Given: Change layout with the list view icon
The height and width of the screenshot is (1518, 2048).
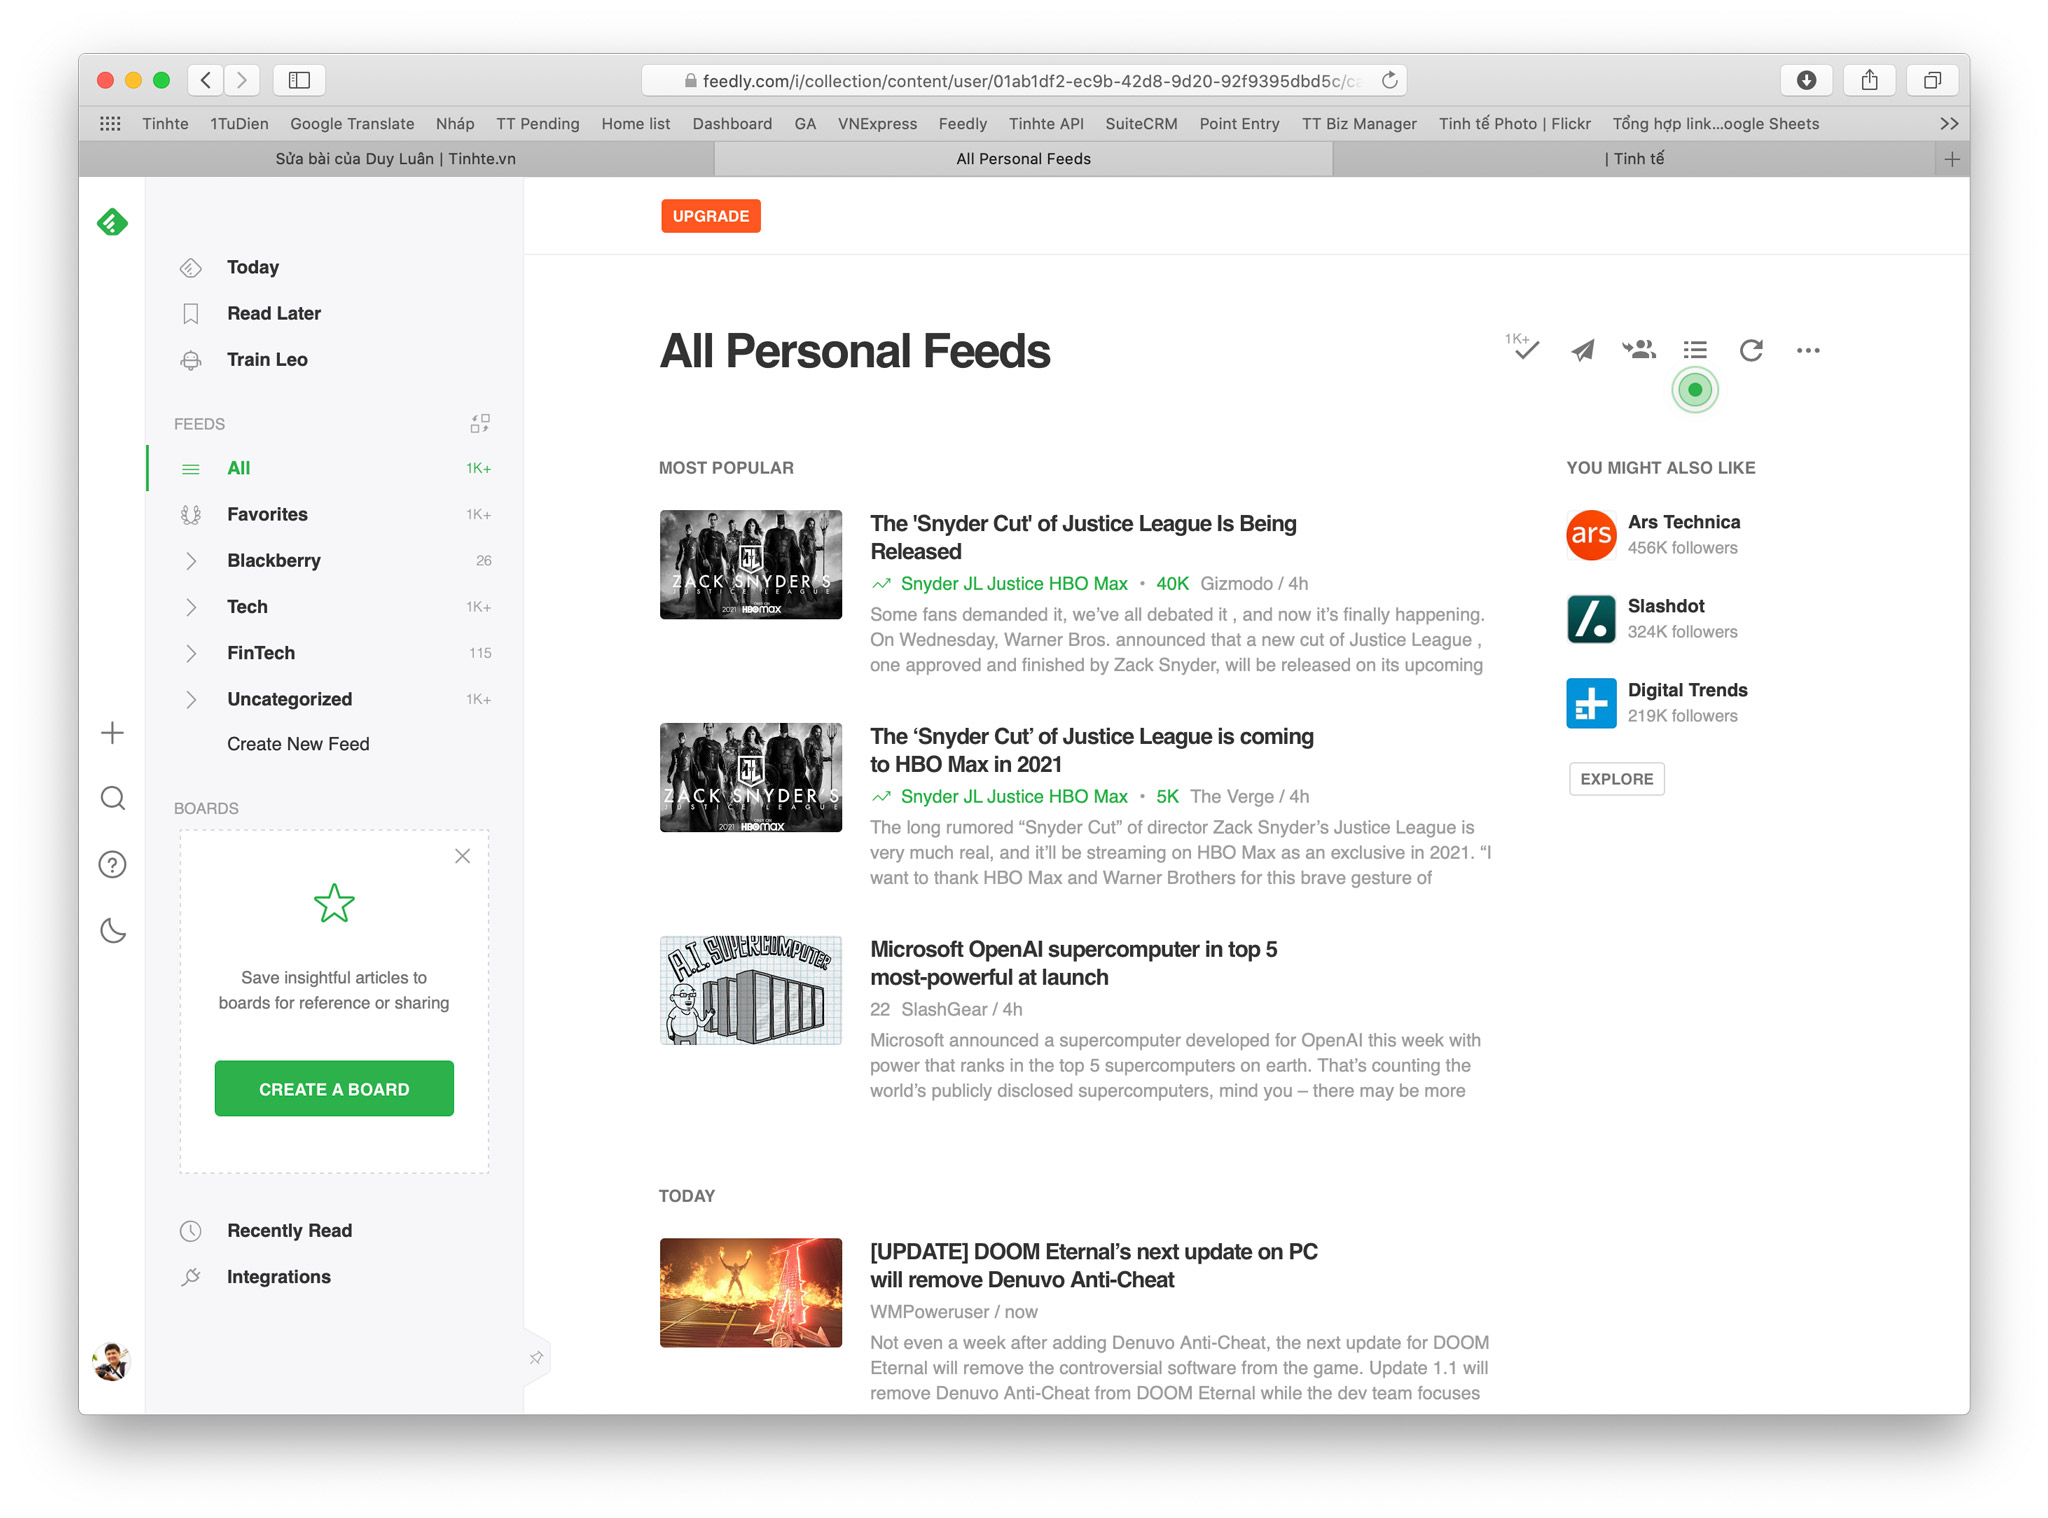Looking at the screenshot, I should (1695, 350).
